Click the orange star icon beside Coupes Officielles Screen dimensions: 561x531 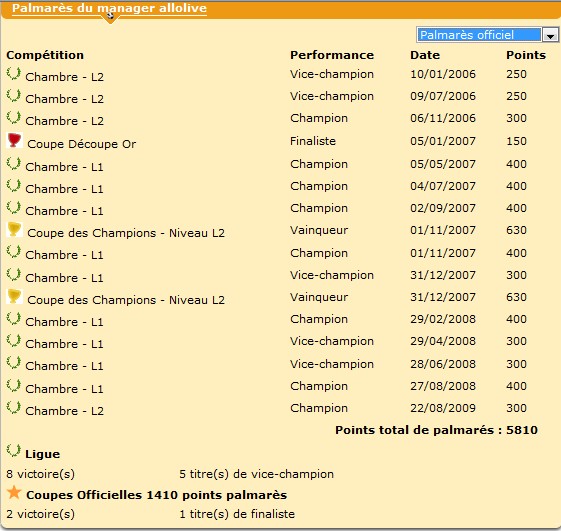pos(14,492)
